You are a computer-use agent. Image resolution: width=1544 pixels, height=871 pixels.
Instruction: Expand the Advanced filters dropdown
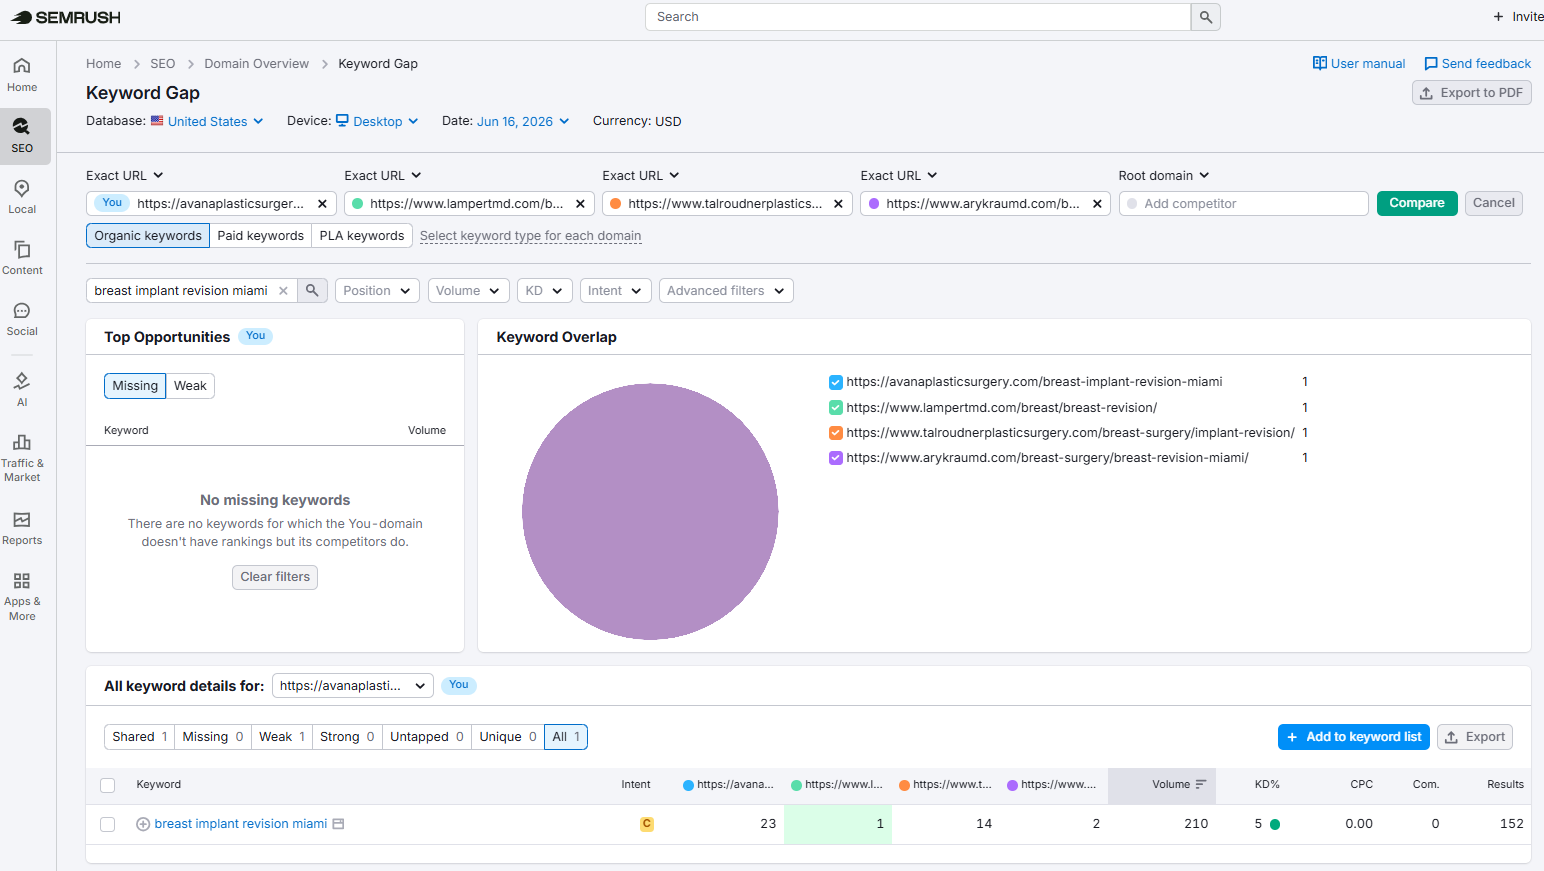(726, 291)
